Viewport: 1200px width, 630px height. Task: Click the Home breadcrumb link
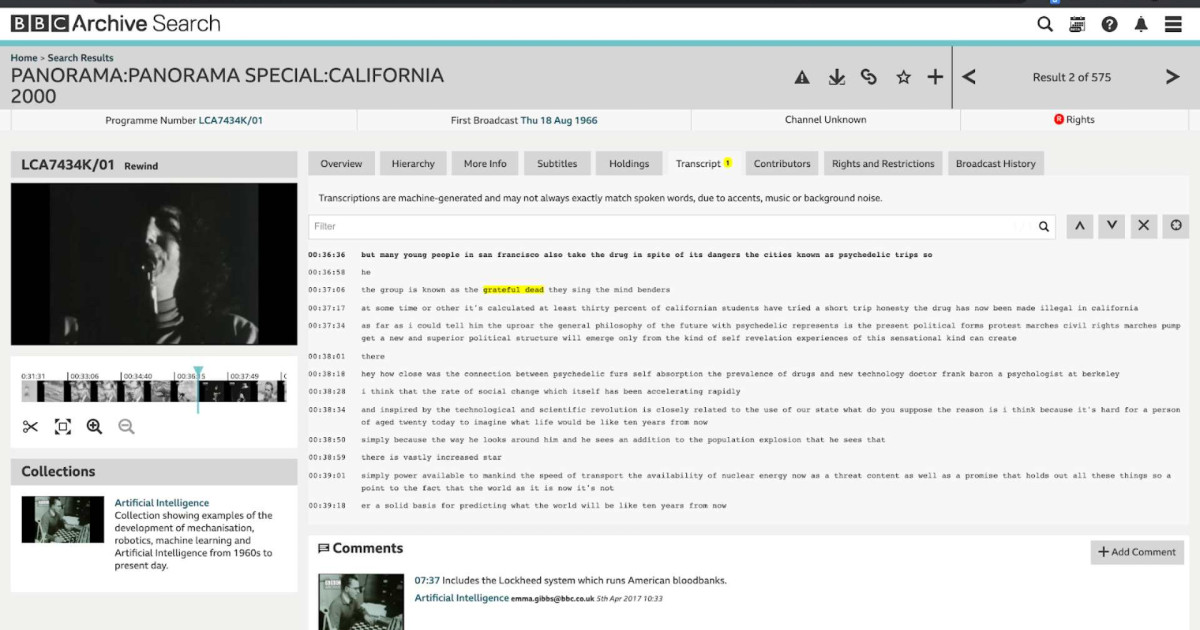coord(24,58)
